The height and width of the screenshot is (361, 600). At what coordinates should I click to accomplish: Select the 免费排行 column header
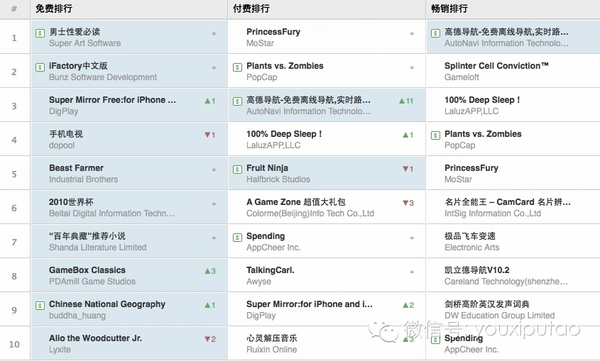point(54,8)
